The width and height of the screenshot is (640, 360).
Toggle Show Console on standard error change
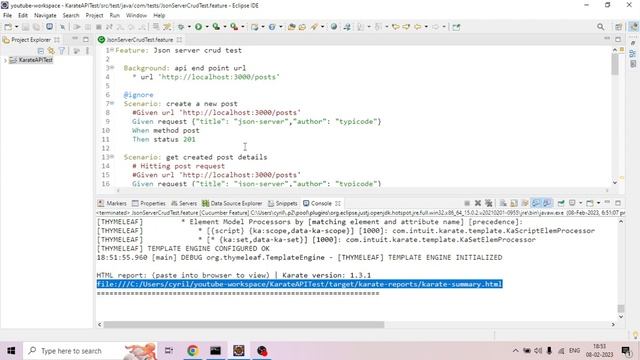(547, 203)
